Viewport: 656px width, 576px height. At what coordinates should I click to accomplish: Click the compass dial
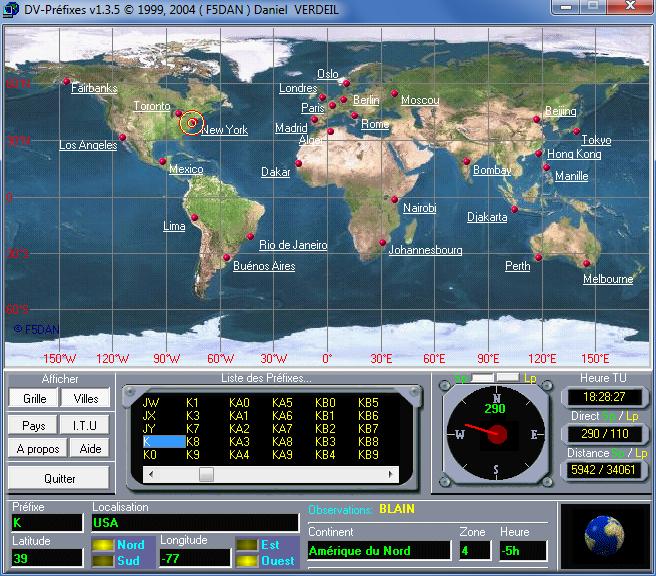point(497,433)
